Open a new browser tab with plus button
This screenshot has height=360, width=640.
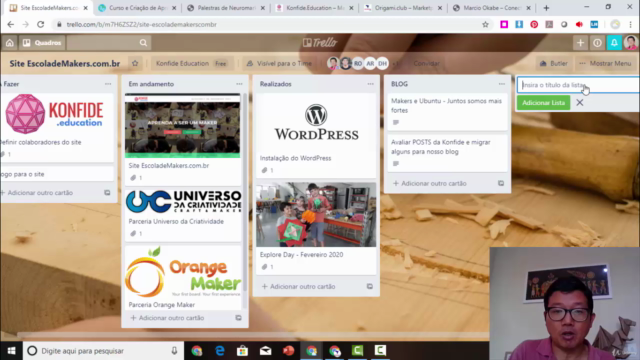pyautogui.click(x=546, y=8)
